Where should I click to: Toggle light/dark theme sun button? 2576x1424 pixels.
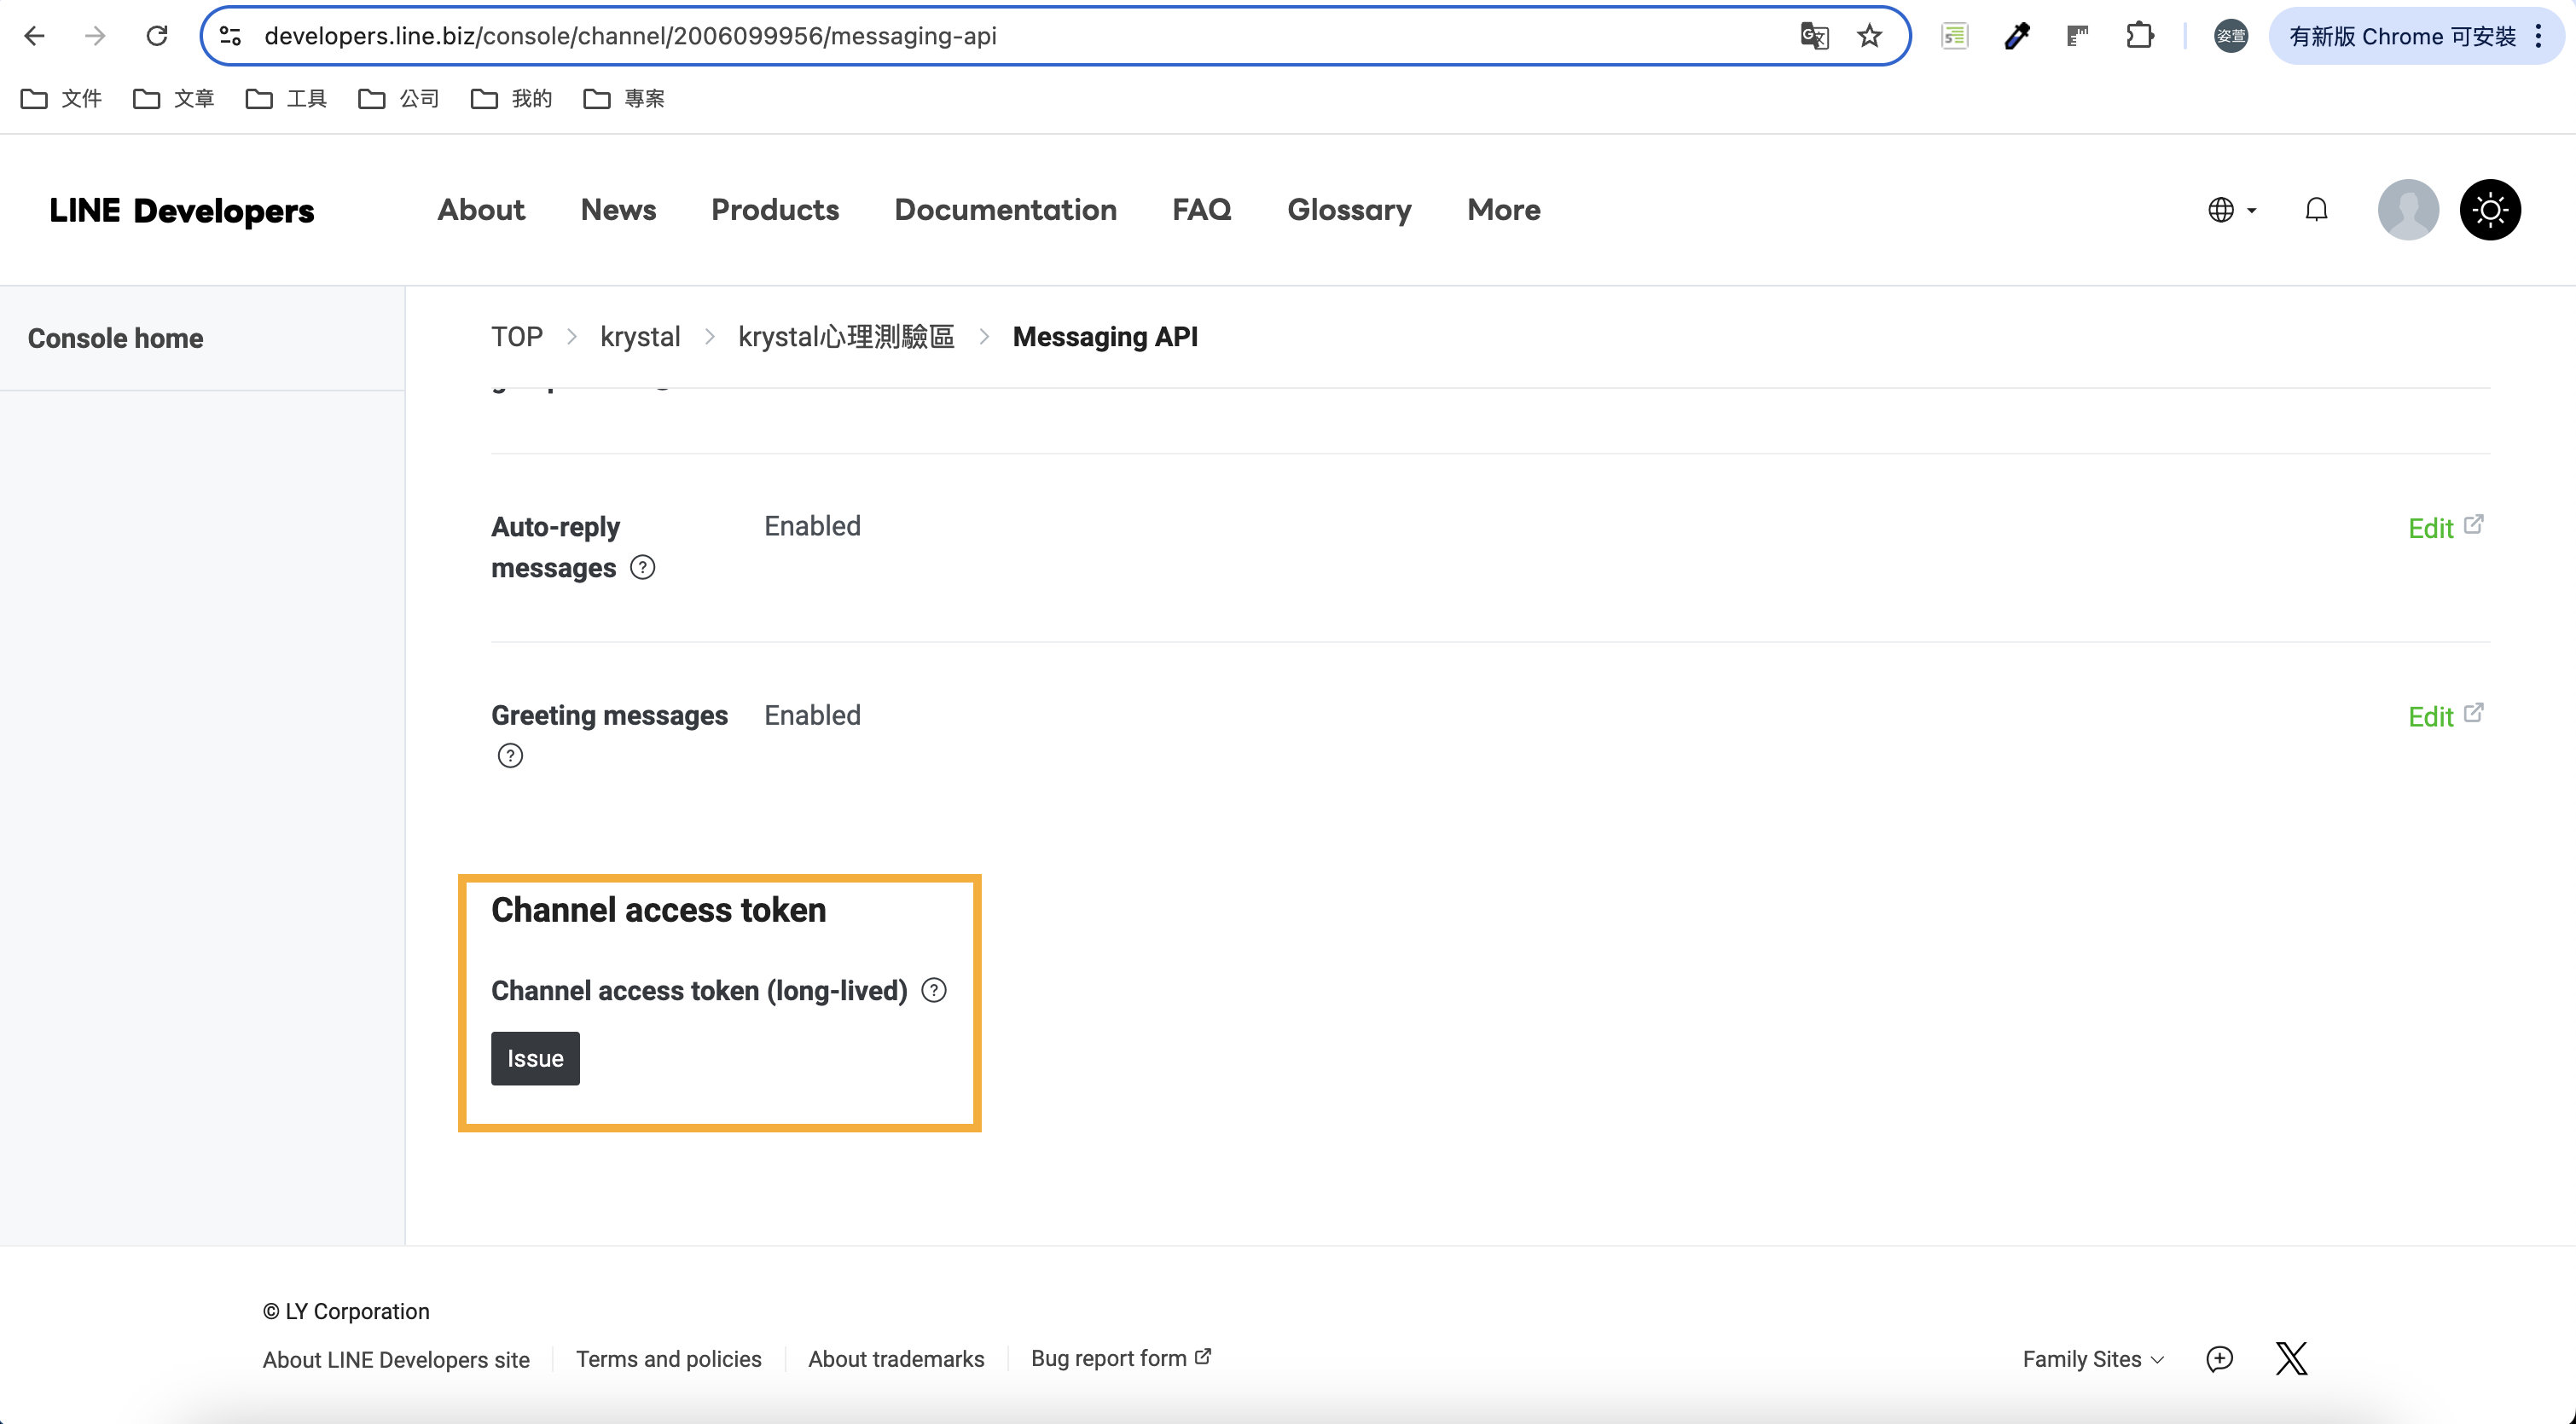tap(2490, 210)
